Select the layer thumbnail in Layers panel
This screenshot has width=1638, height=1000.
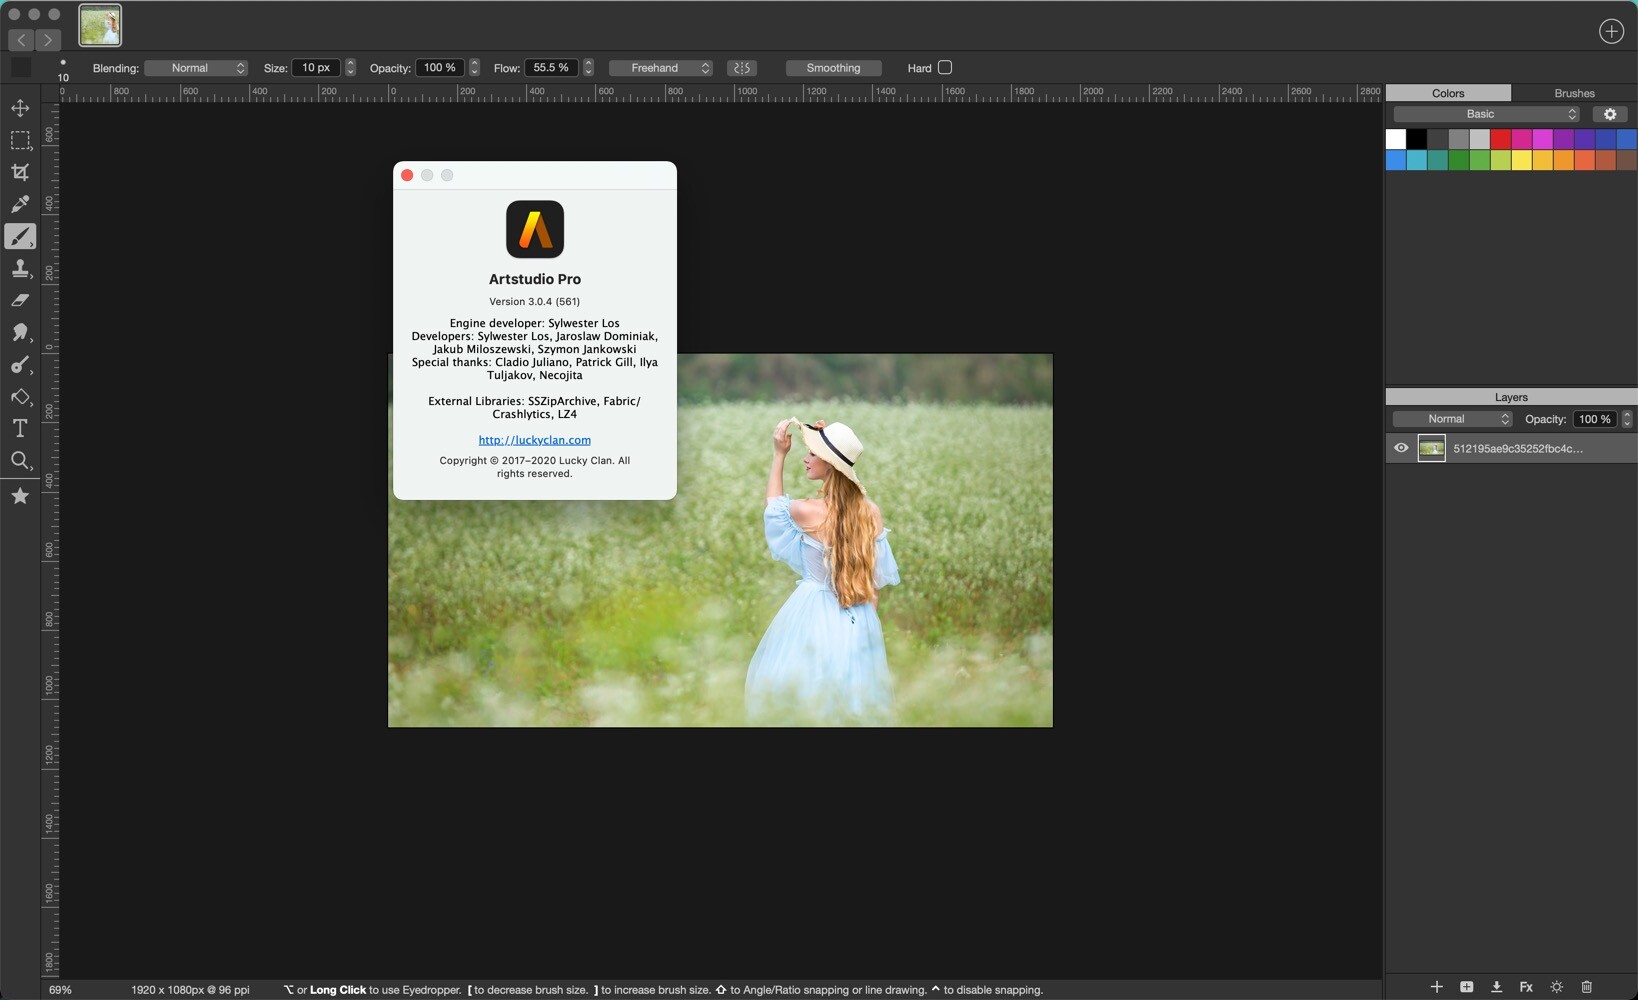[x=1431, y=448]
